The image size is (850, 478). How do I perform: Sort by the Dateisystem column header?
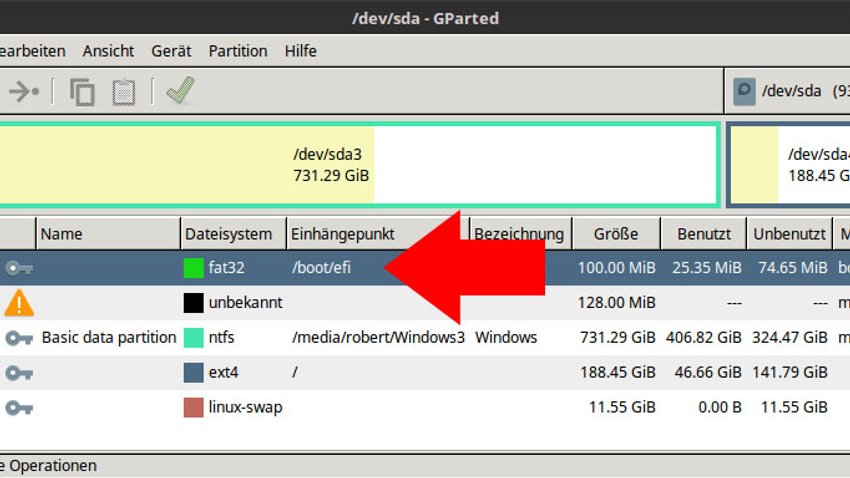(x=234, y=234)
